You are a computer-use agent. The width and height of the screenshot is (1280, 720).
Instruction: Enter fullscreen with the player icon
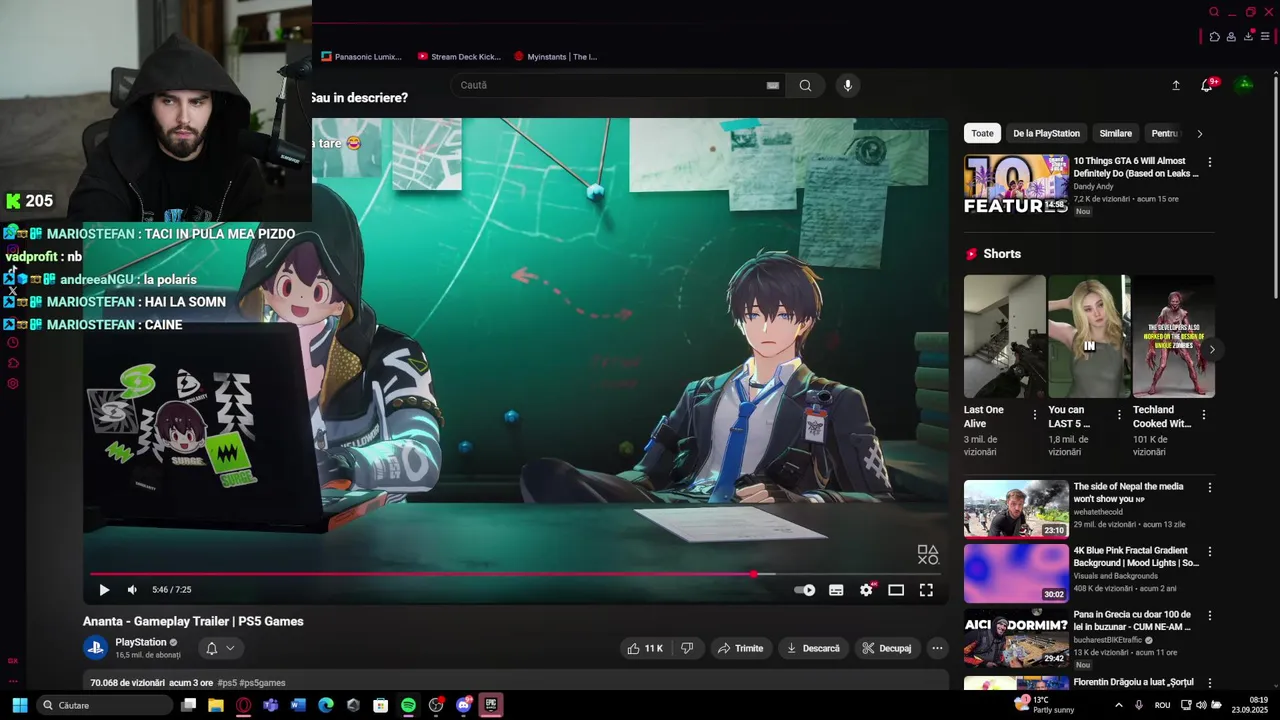coord(926,590)
